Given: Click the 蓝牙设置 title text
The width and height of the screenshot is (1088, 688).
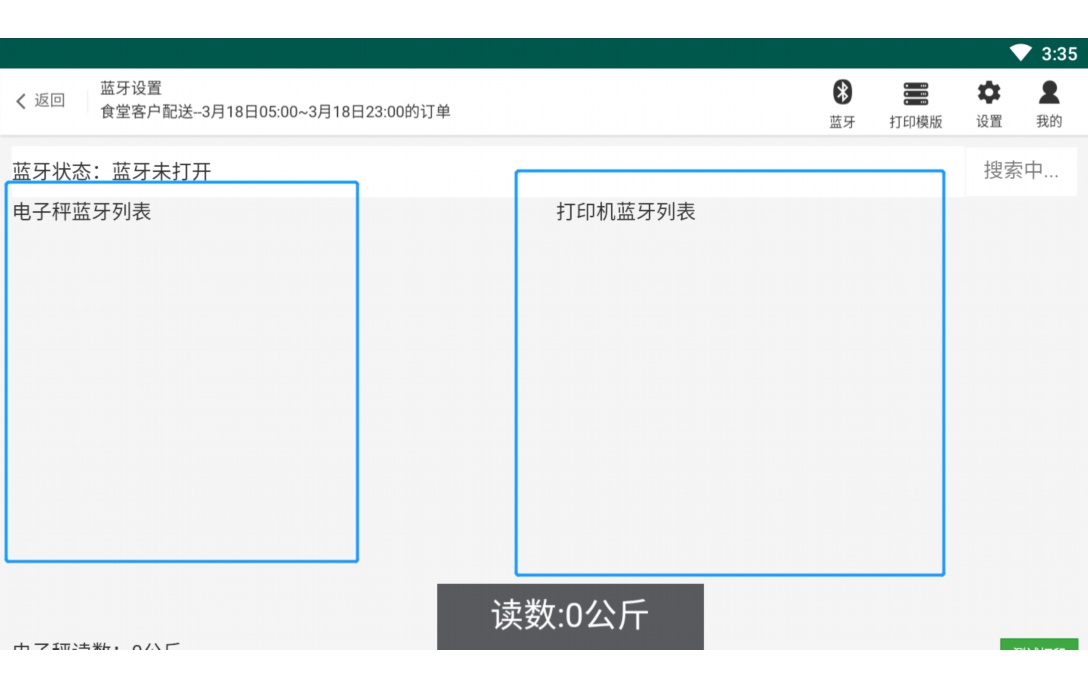Looking at the screenshot, I should pyautogui.click(x=130, y=88).
